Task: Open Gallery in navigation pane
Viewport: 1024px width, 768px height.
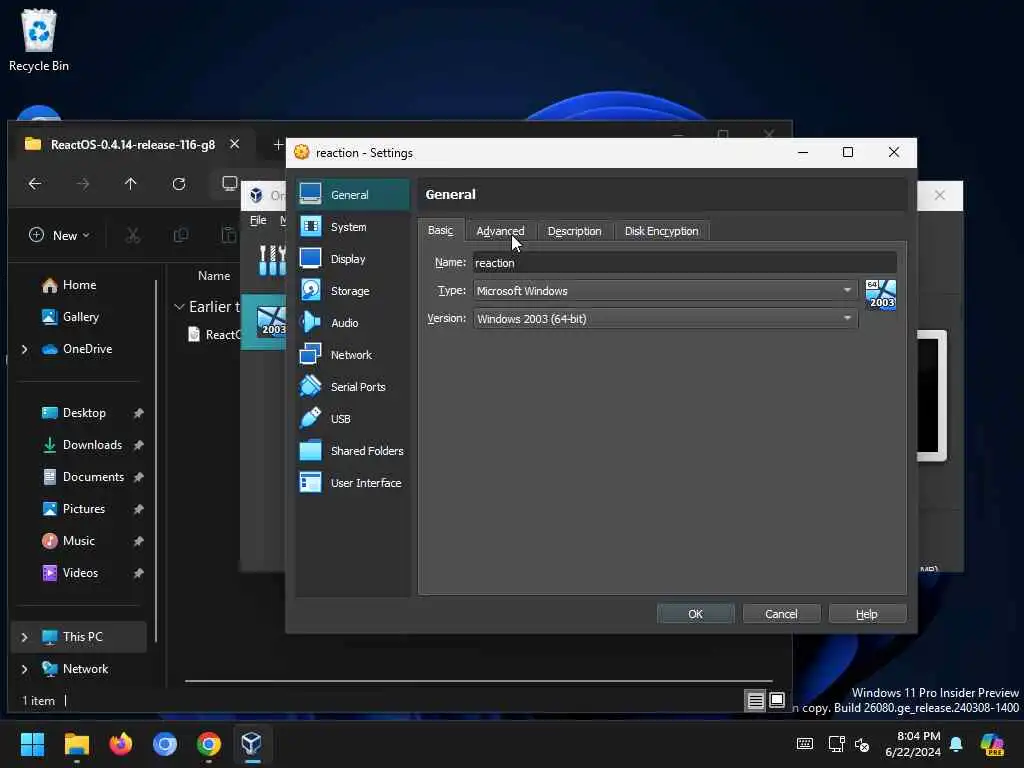Action: pyautogui.click(x=80, y=317)
